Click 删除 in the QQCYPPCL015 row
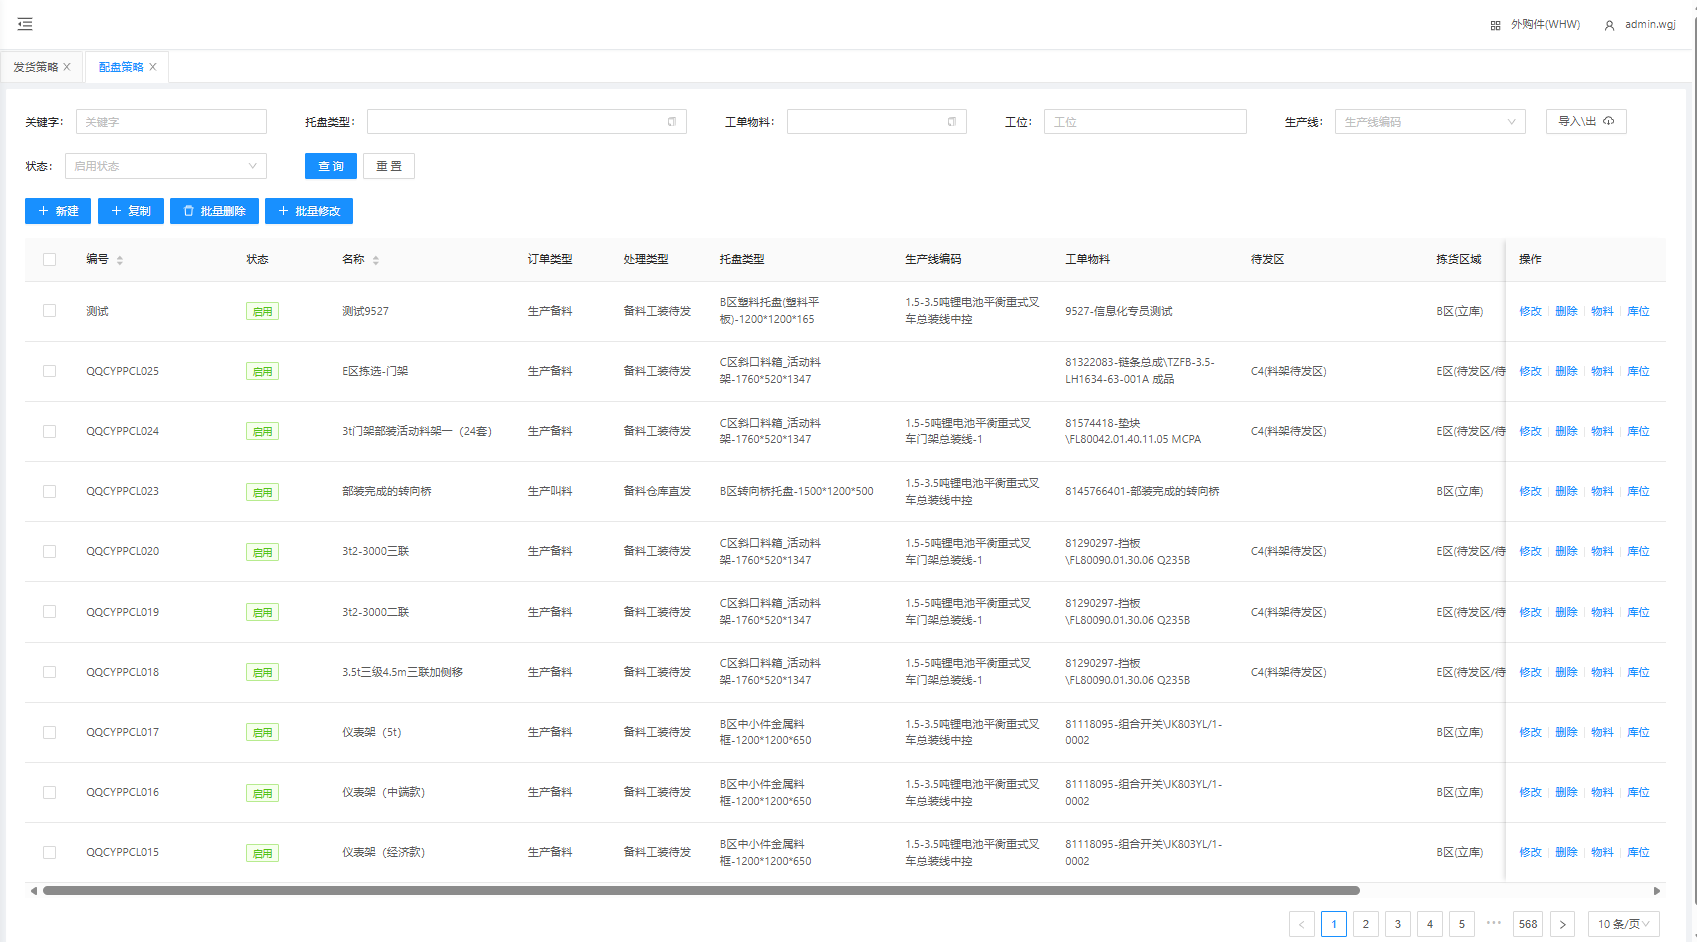Viewport: 1697px width, 942px height. (1566, 852)
